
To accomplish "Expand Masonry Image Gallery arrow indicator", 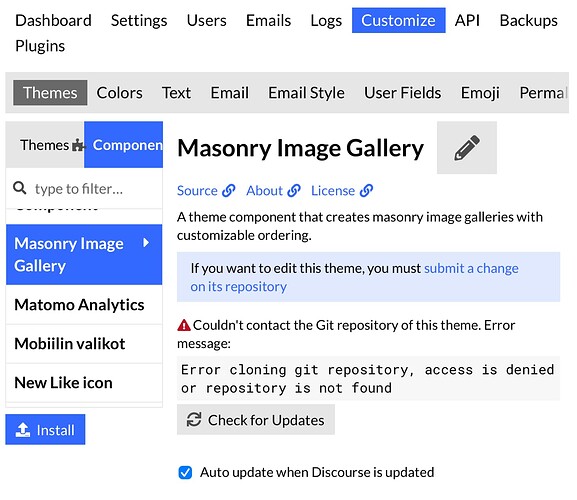I will [x=146, y=243].
